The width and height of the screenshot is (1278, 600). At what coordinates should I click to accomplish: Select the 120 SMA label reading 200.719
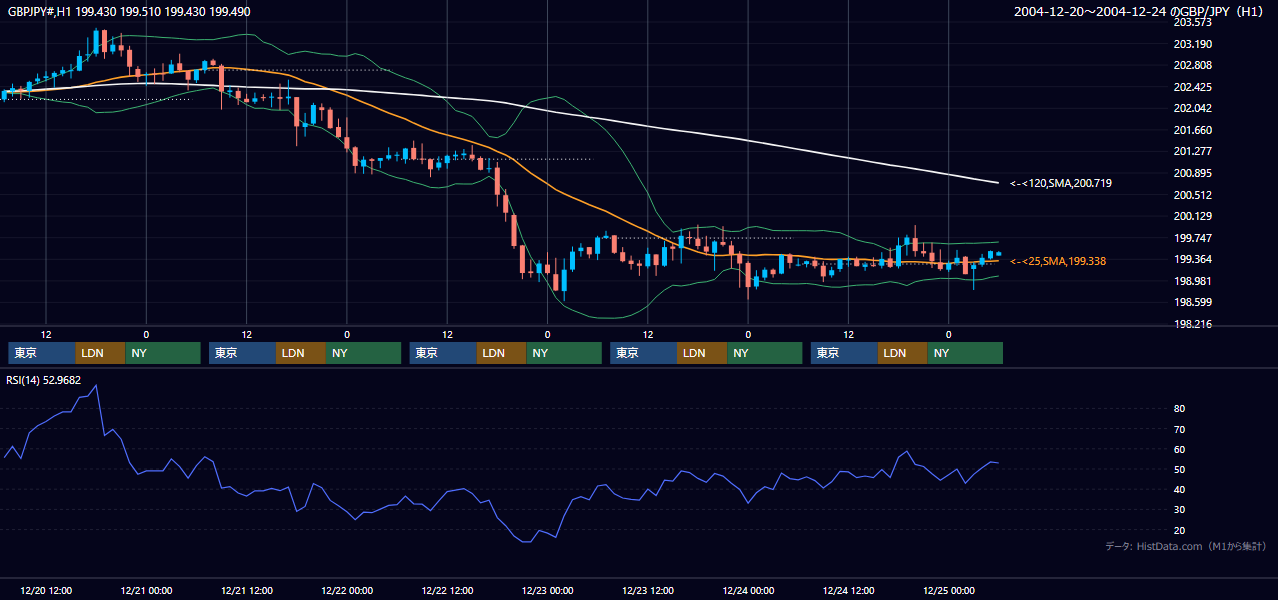[1060, 183]
